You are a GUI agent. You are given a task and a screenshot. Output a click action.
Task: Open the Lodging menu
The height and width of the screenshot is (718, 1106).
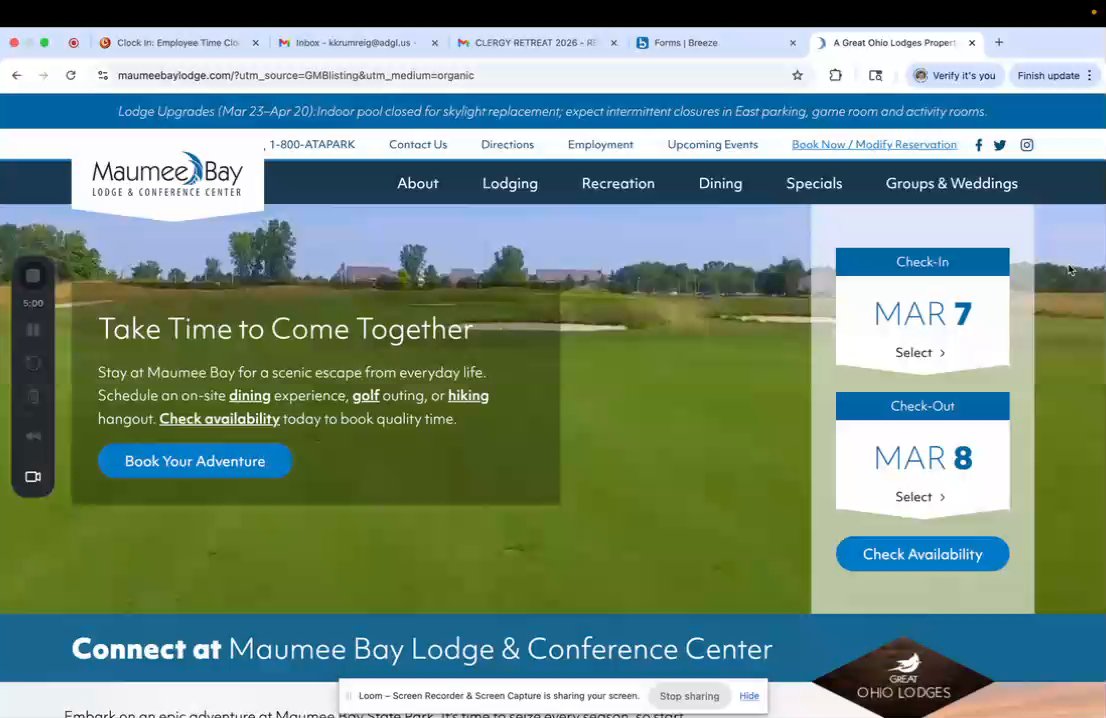510,183
